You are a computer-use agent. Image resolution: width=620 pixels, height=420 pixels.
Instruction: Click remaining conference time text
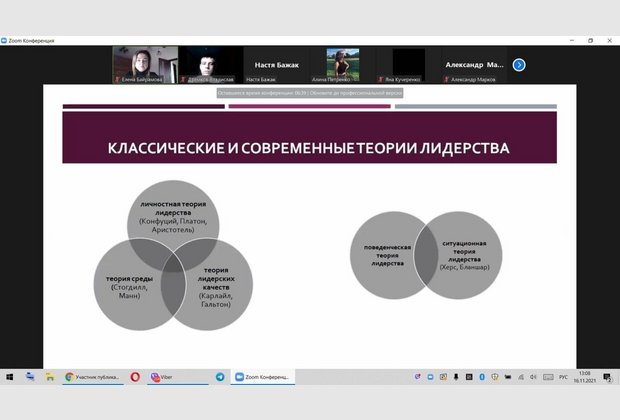pyautogui.click(x=262, y=93)
